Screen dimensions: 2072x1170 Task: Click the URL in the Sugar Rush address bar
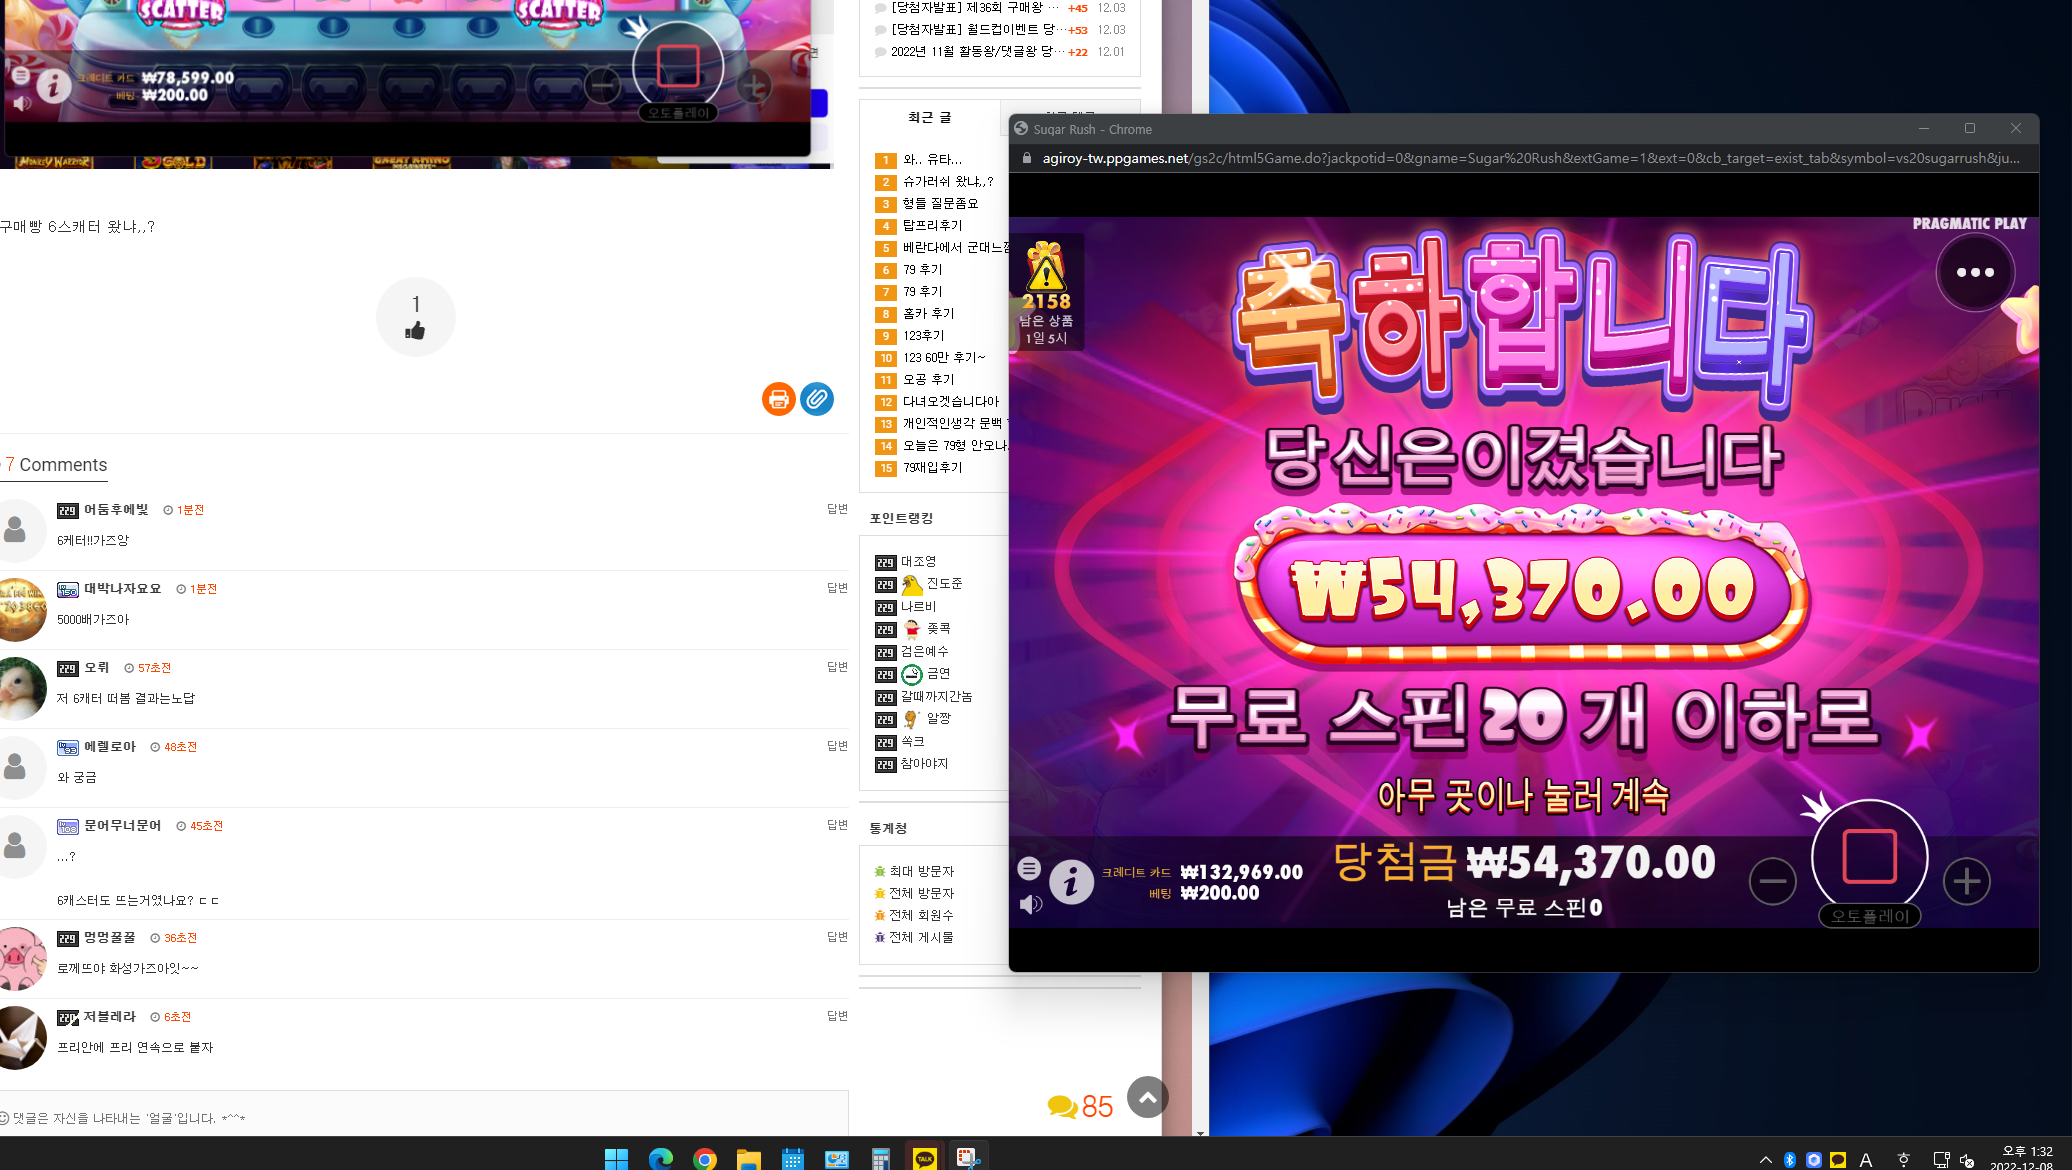pyautogui.click(x=1530, y=158)
